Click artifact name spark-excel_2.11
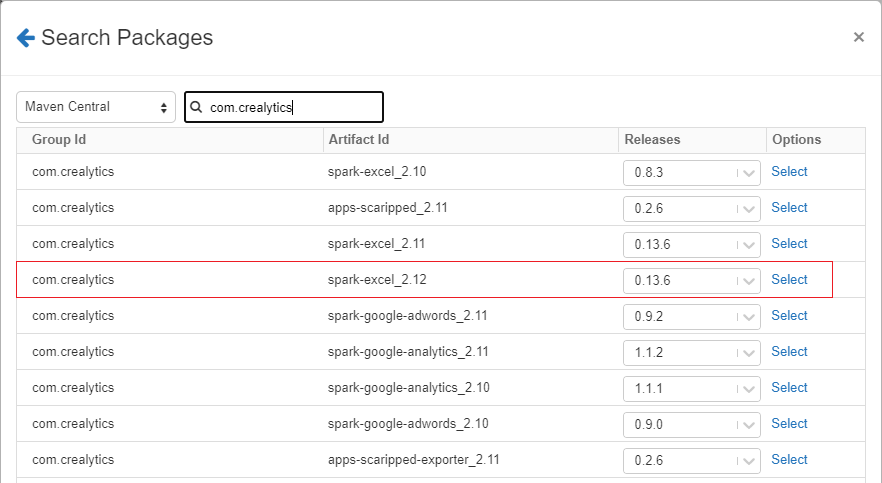 pos(376,243)
